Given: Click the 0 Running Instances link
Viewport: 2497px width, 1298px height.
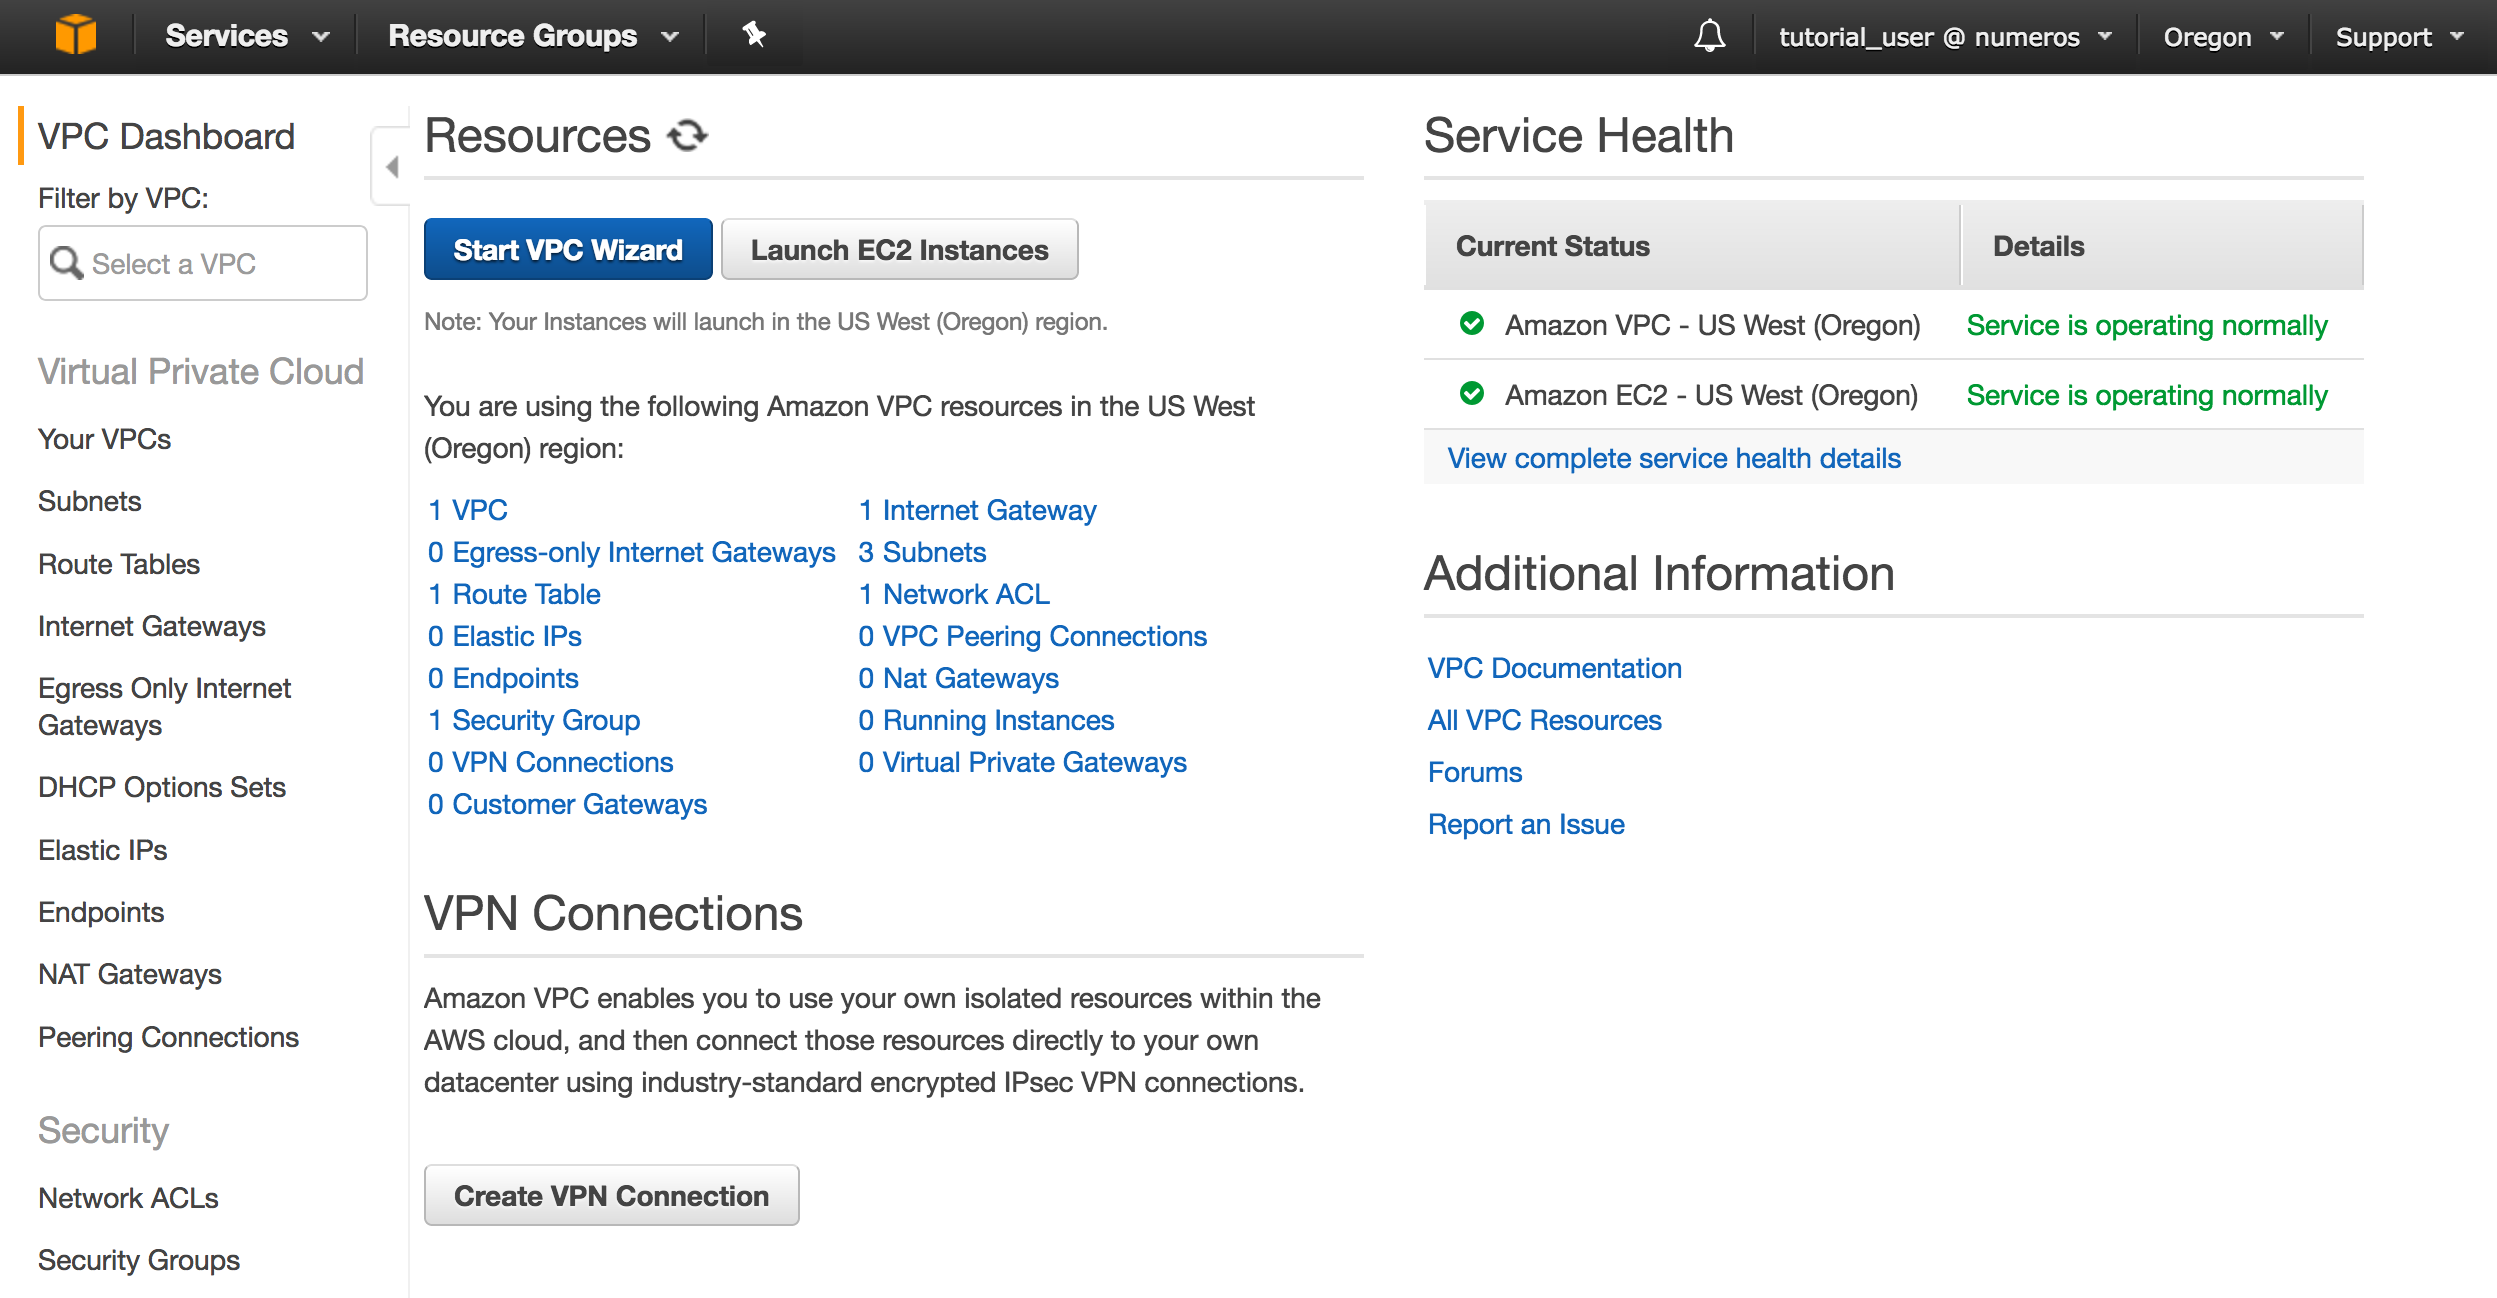Looking at the screenshot, I should (x=986, y=720).
